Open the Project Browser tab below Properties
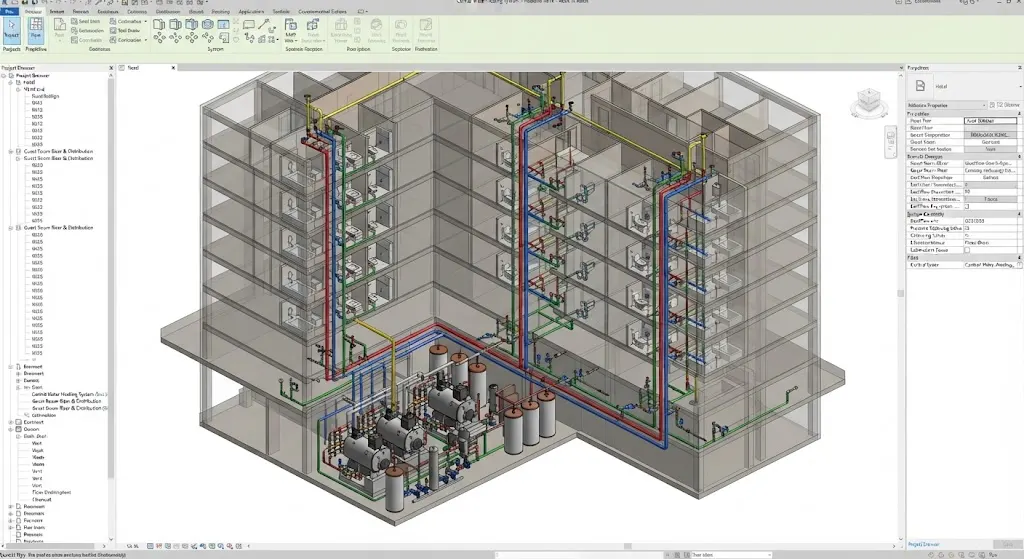The width and height of the screenshot is (1024, 559). point(924,544)
